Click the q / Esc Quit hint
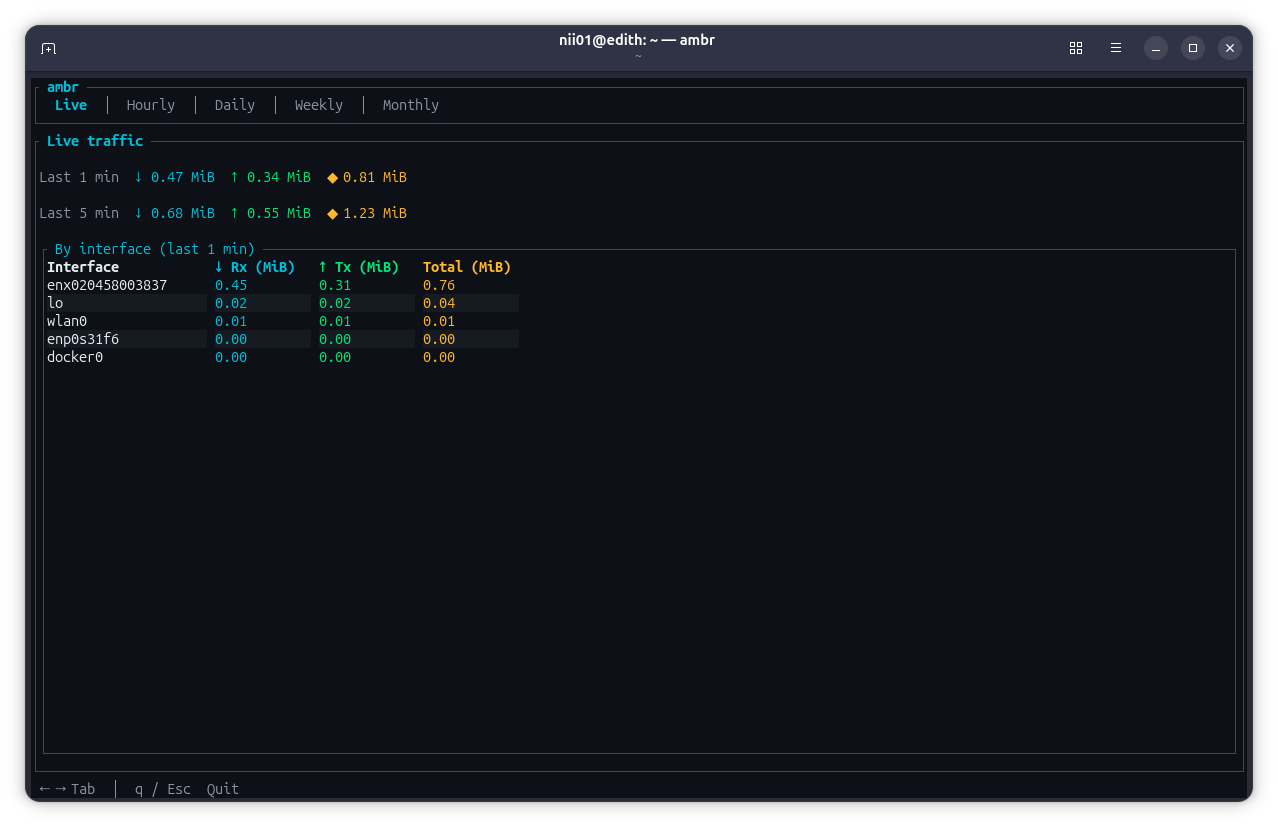 tap(187, 789)
